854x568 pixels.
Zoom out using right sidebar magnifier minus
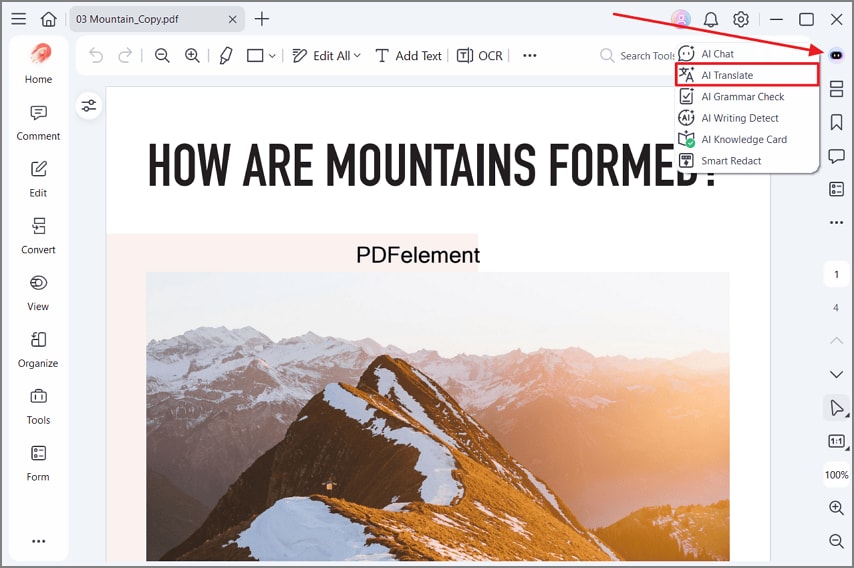tap(837, 541)
